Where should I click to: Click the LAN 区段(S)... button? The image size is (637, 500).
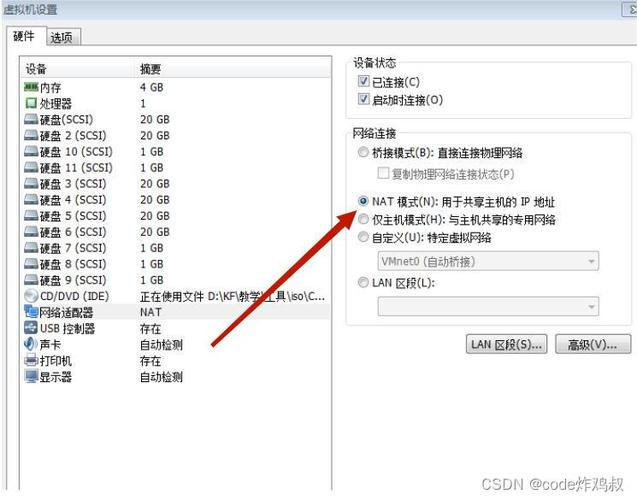pos(506,344)
